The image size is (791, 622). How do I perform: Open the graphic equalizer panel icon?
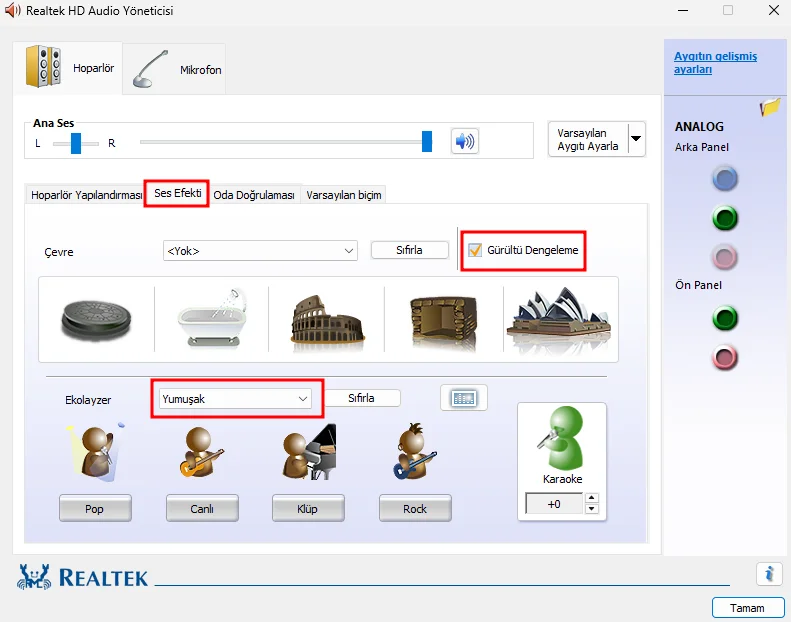pyautogui.click(x=464, y=398)
